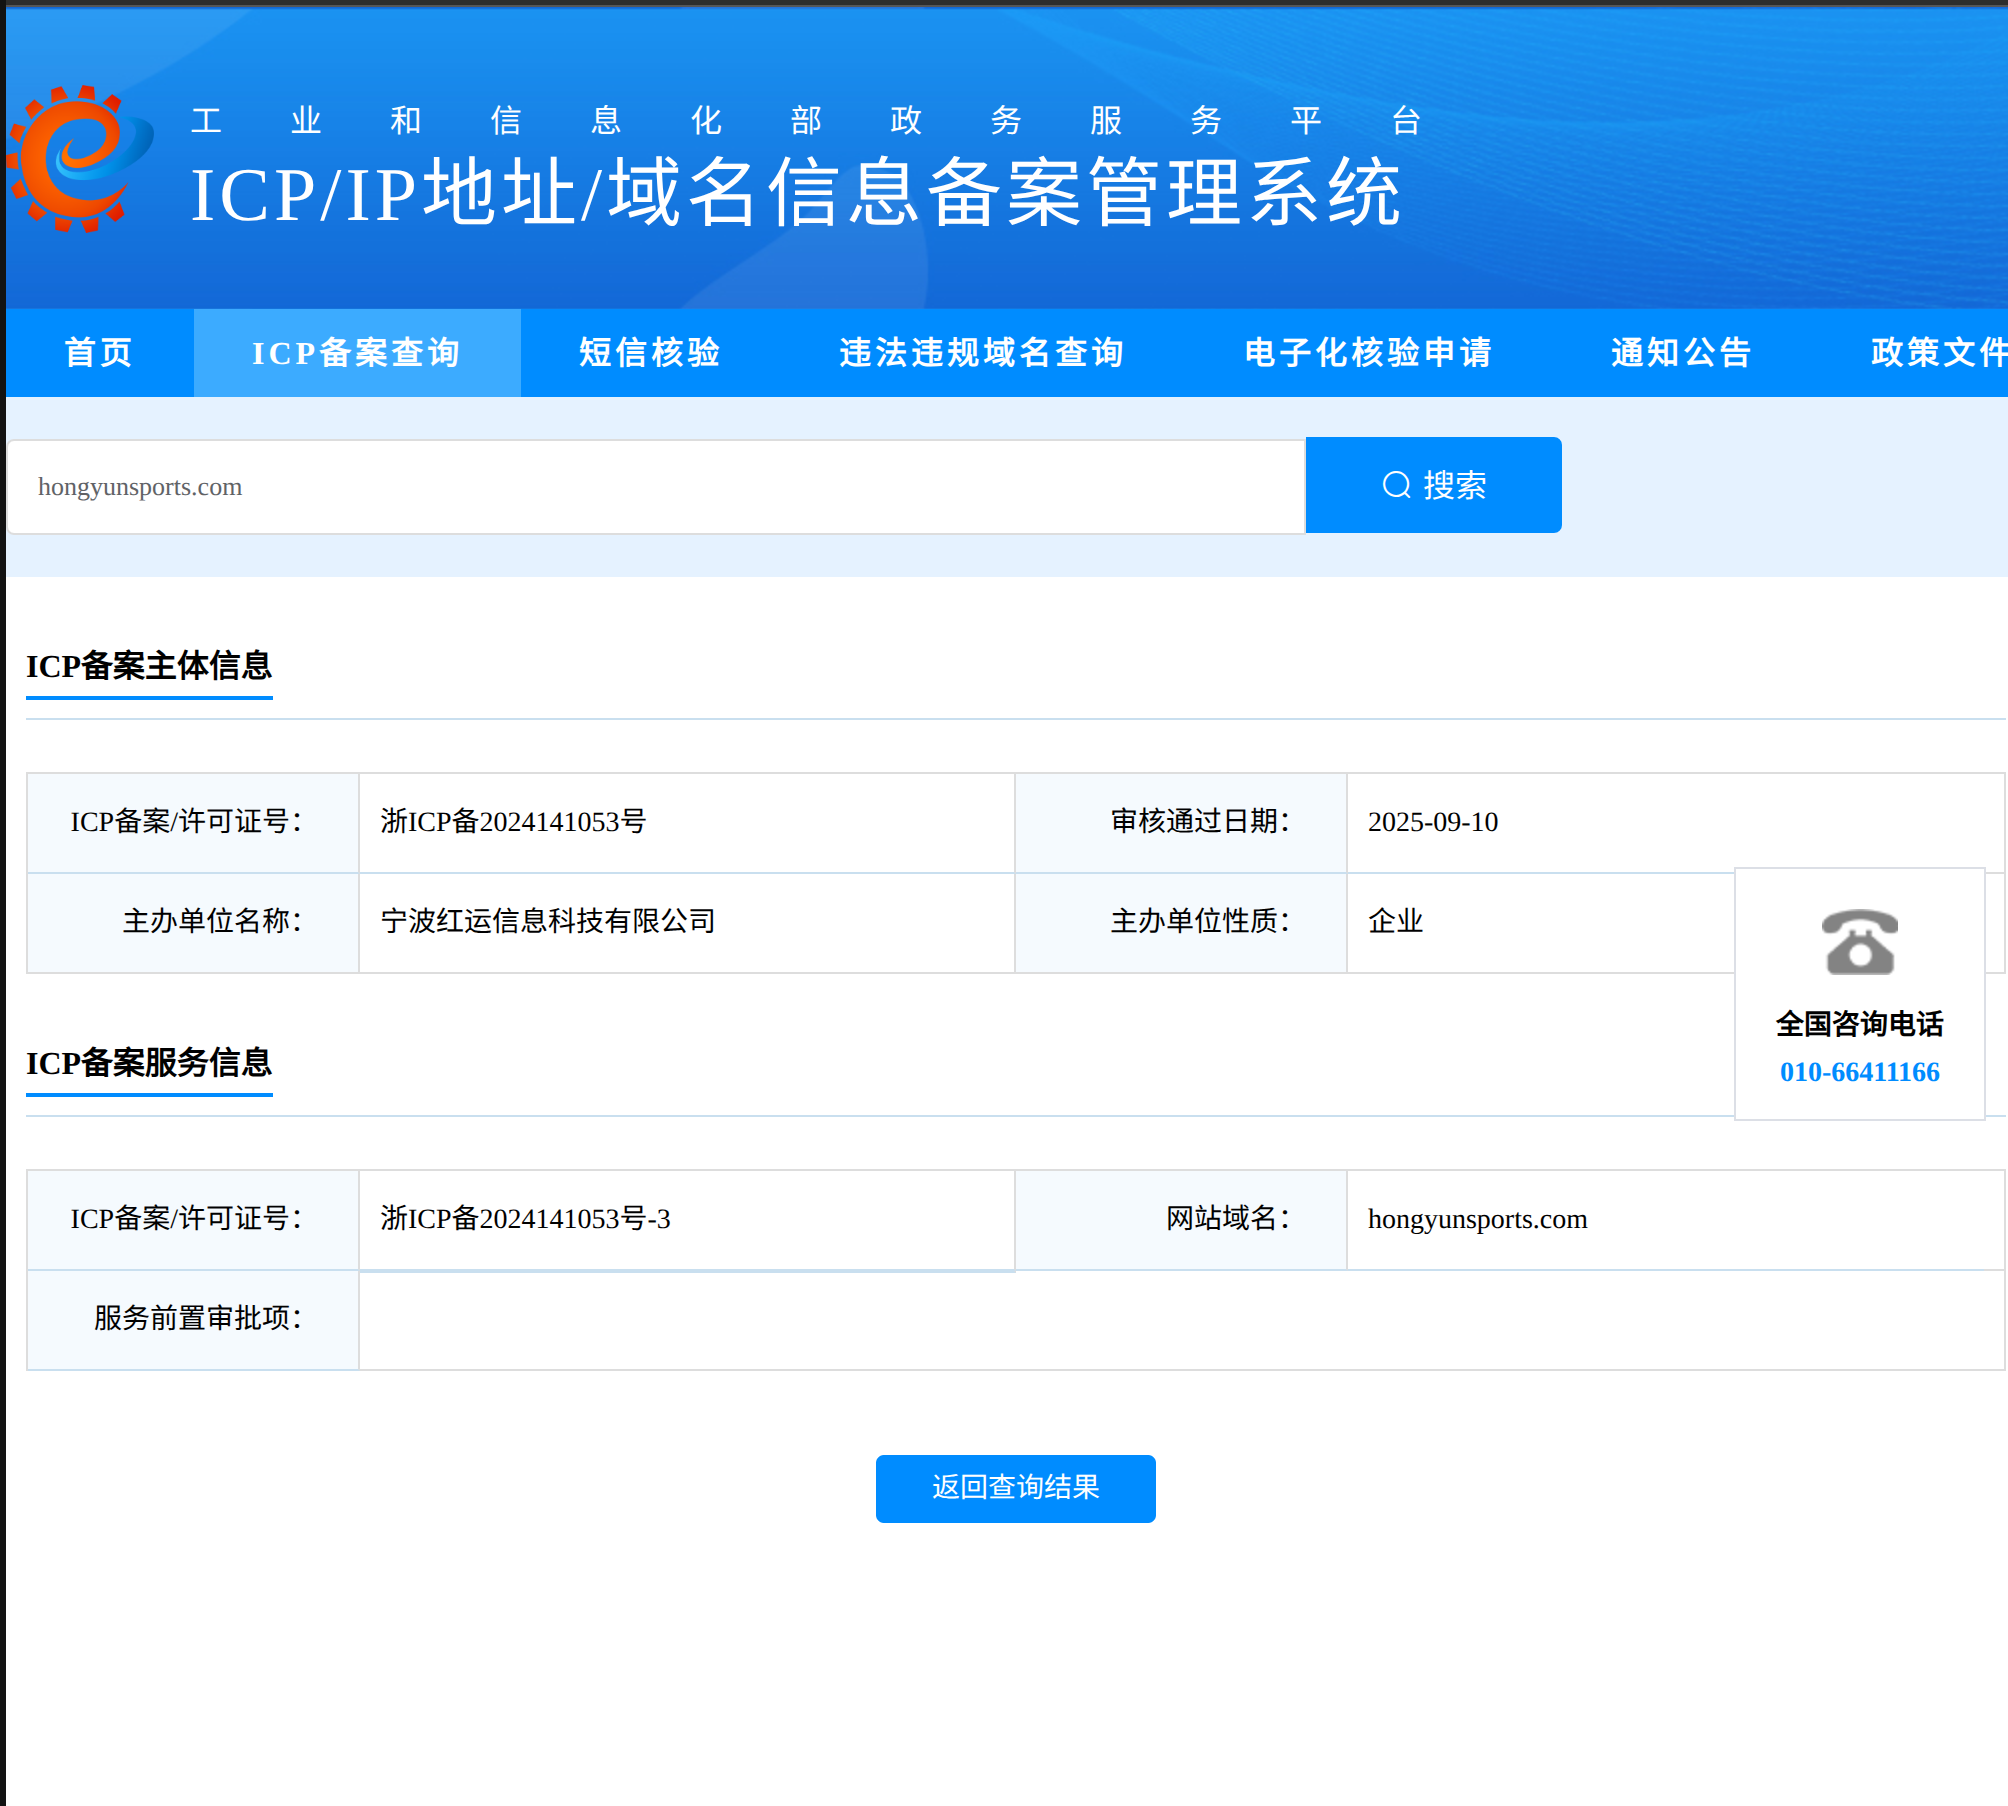
Task: Click the telephone icon in consultation box
Action: pyautogui.click(x=1858, y=942)
